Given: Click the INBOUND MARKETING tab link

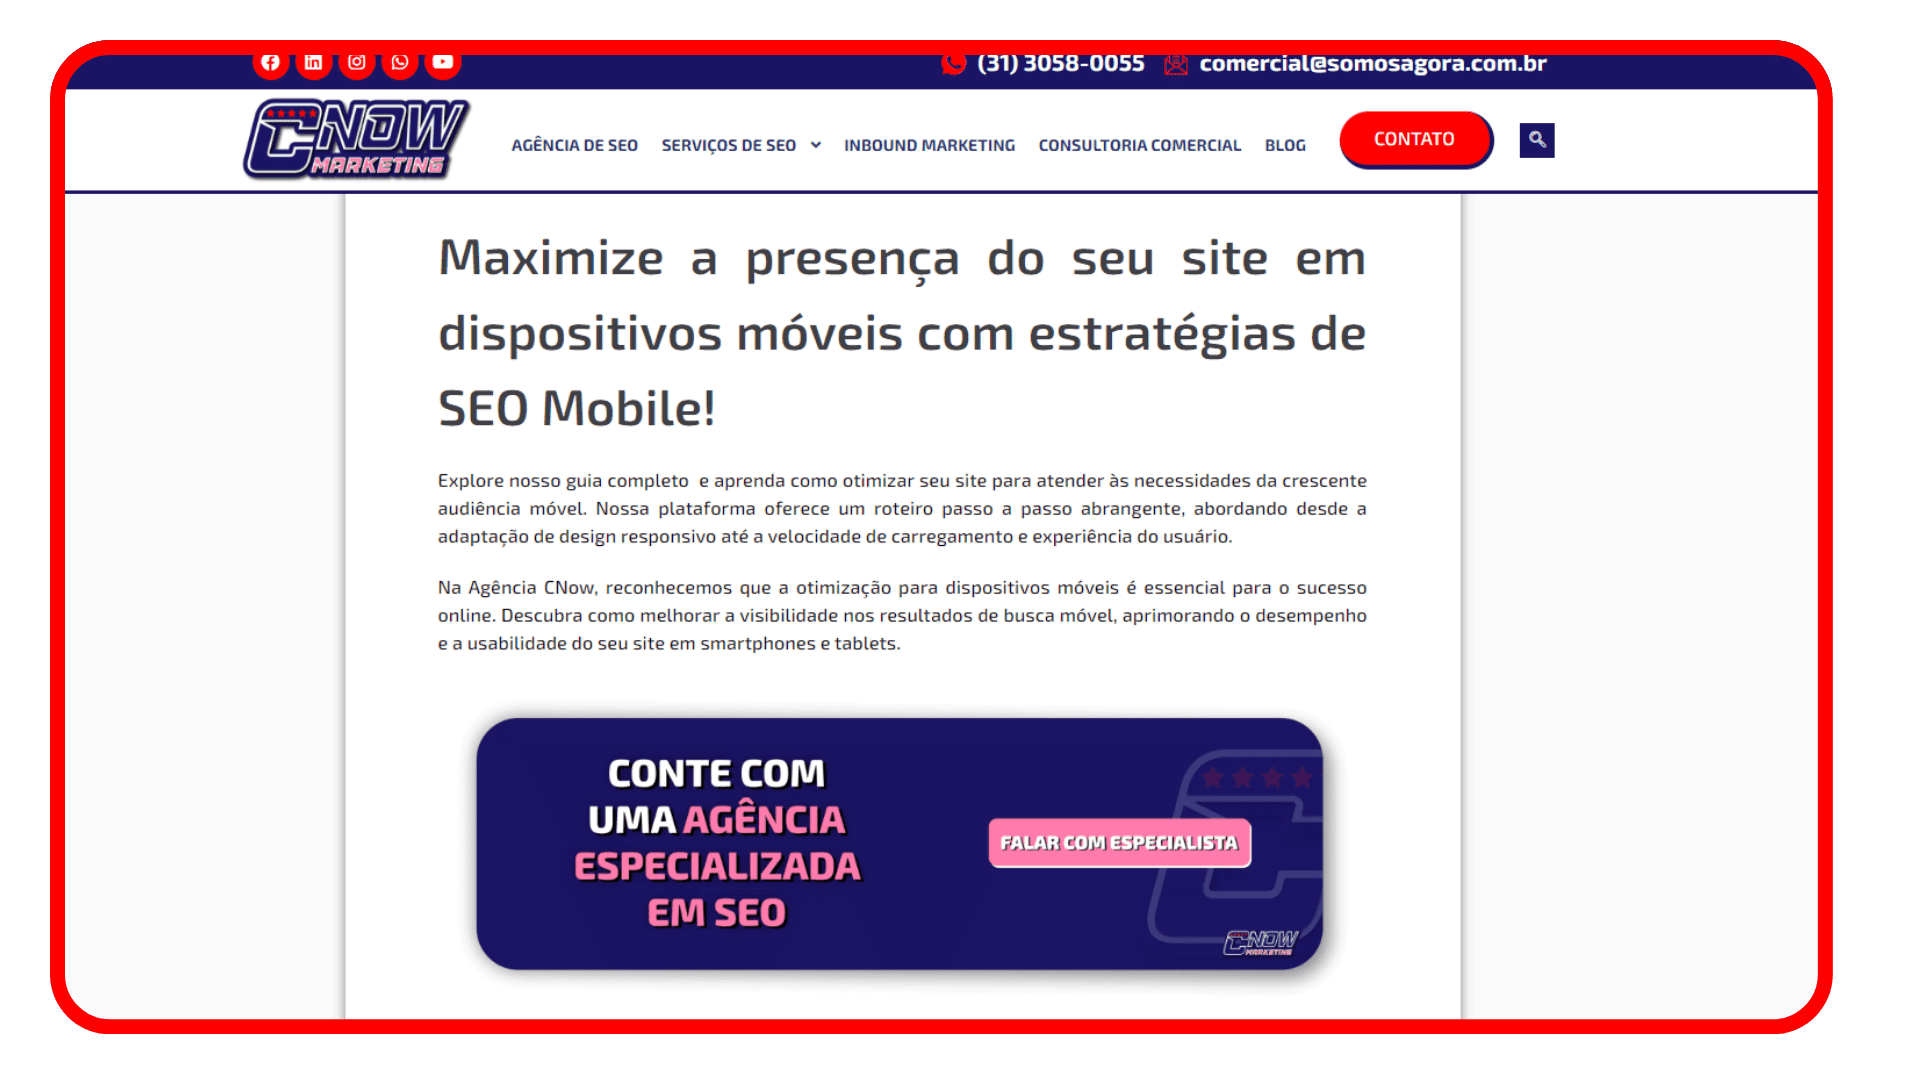Looking at the screenshot, I should pos(927,145).
